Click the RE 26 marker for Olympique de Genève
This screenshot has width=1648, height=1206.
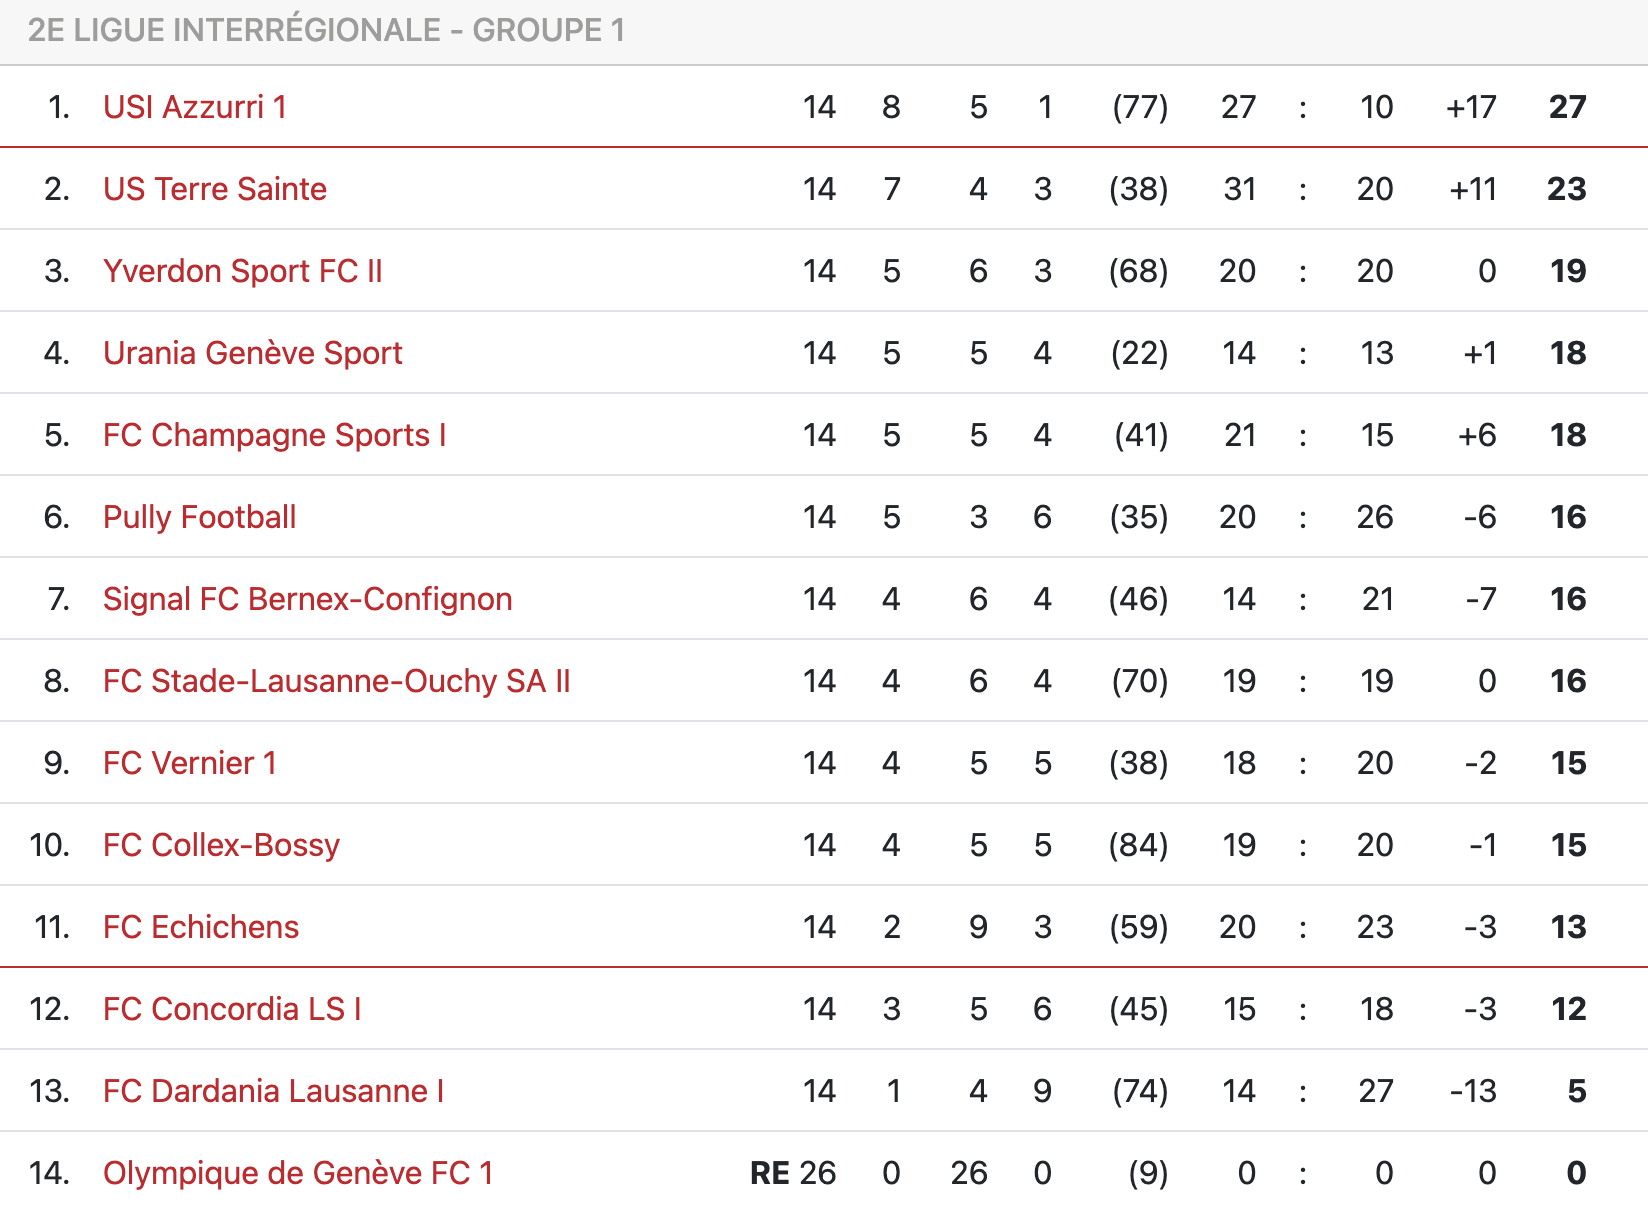[793, 1173]
